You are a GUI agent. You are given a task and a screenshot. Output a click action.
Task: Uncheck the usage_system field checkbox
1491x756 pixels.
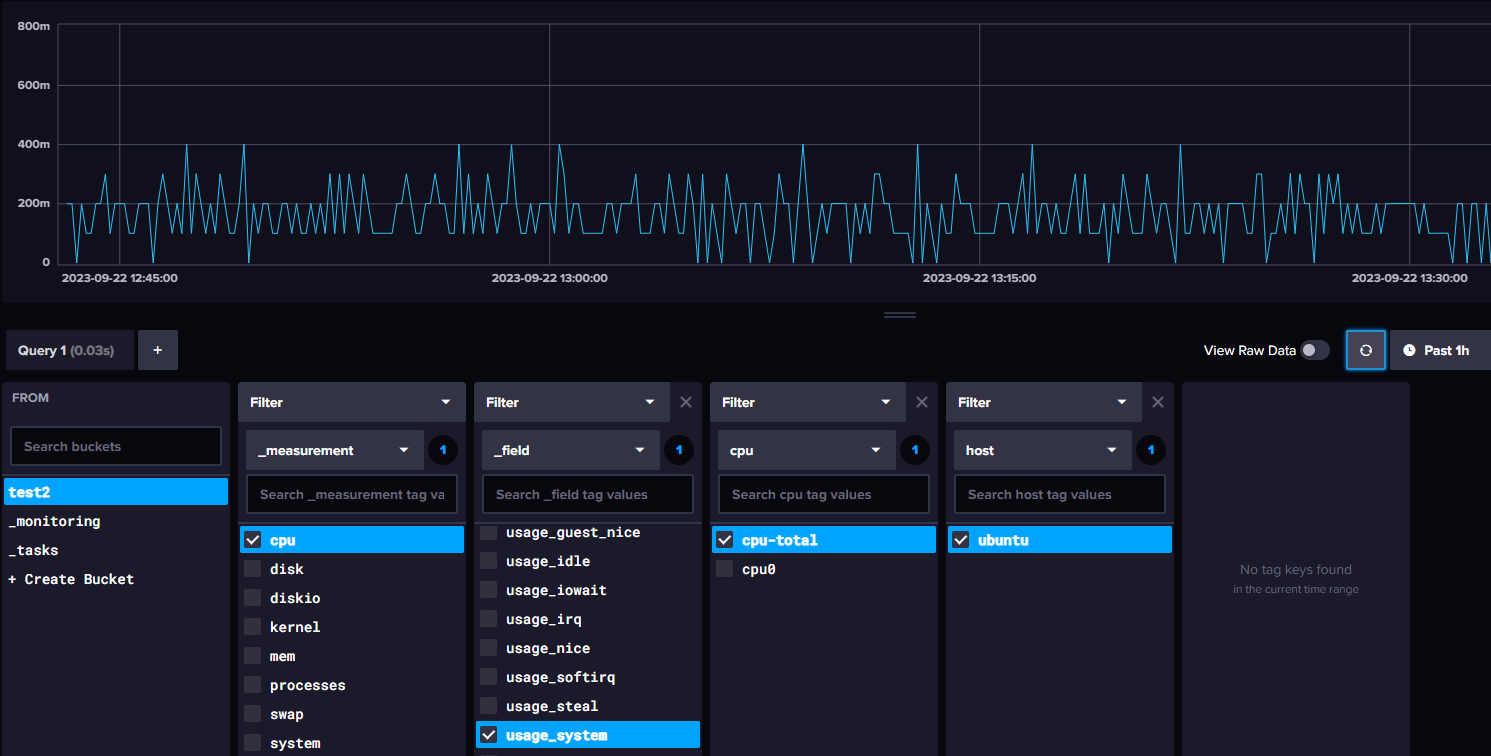(x=489, y=735)
